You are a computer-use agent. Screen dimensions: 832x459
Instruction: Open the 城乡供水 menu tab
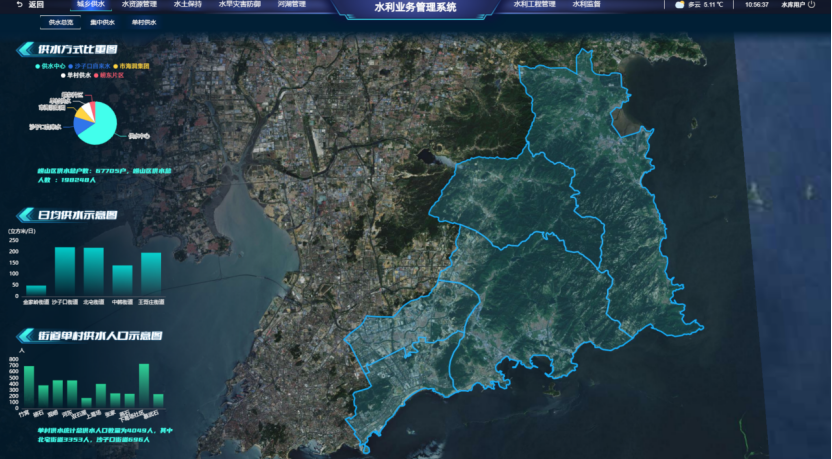coord(91,4)
